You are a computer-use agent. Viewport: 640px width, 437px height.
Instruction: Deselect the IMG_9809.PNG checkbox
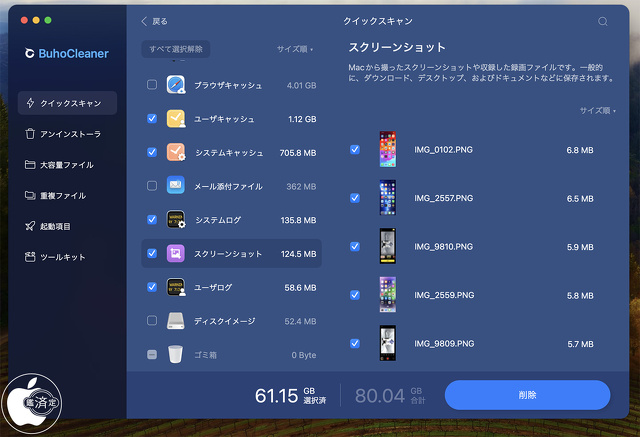click(355, 343)
